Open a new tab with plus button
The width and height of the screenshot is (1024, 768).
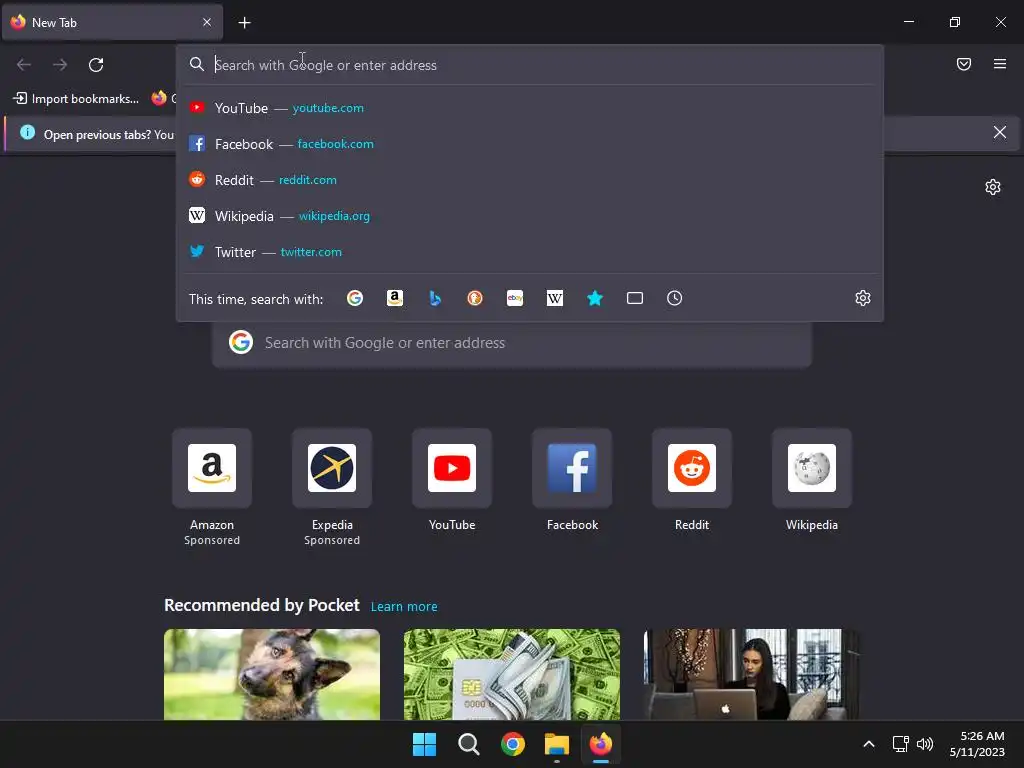pyautogui.click(x=244, y=23)
